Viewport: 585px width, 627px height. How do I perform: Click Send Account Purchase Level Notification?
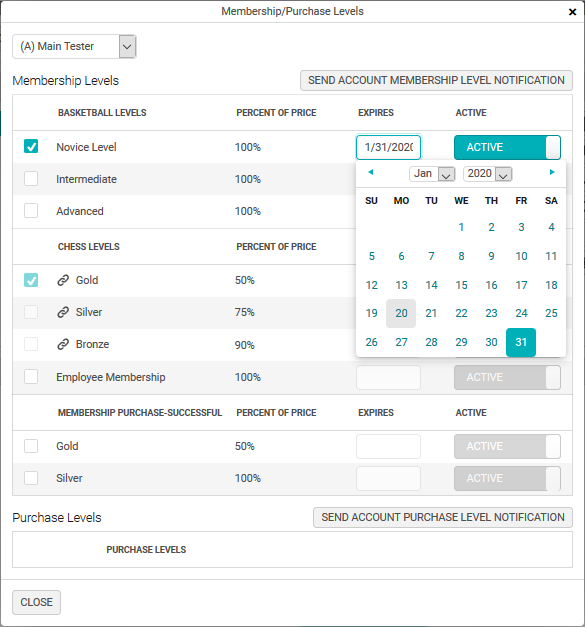coord(443,517)
